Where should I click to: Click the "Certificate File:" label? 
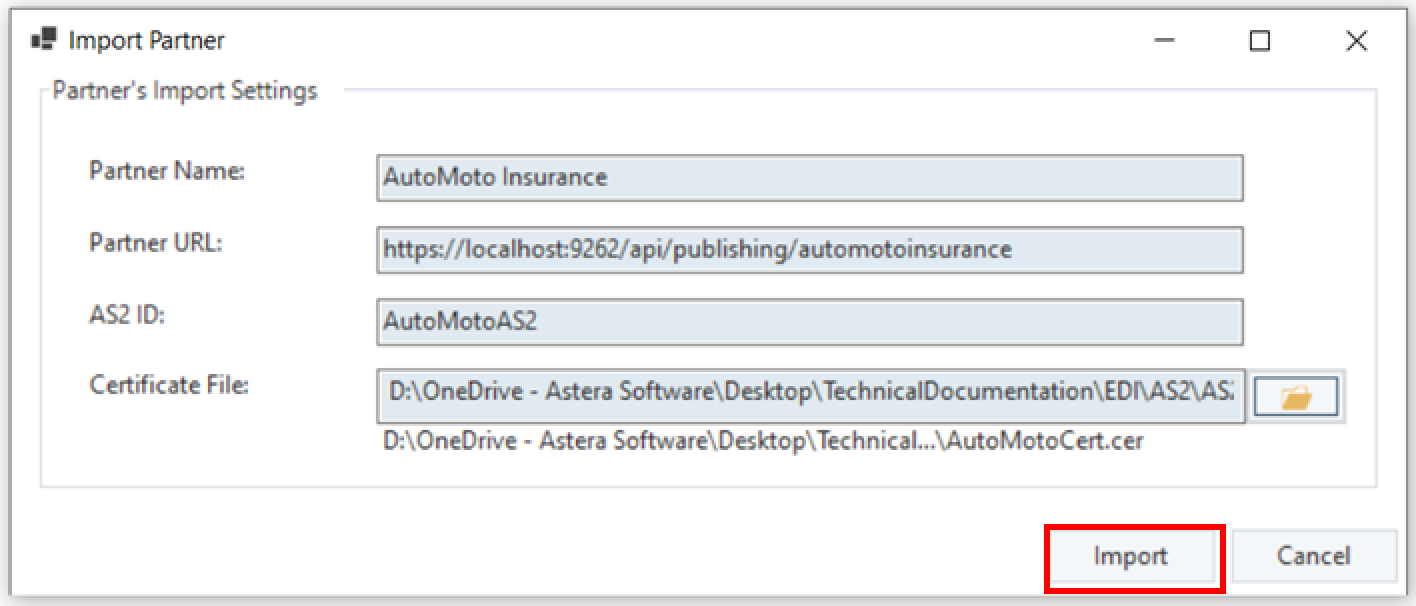169,385
